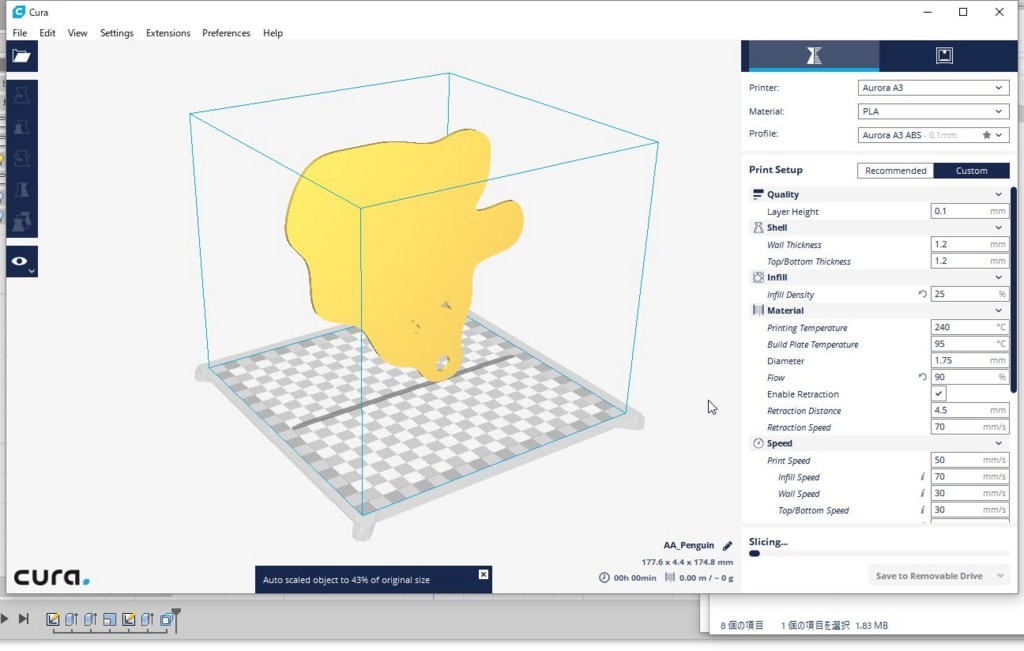Click the Print Speed input field

coord(970,460)
